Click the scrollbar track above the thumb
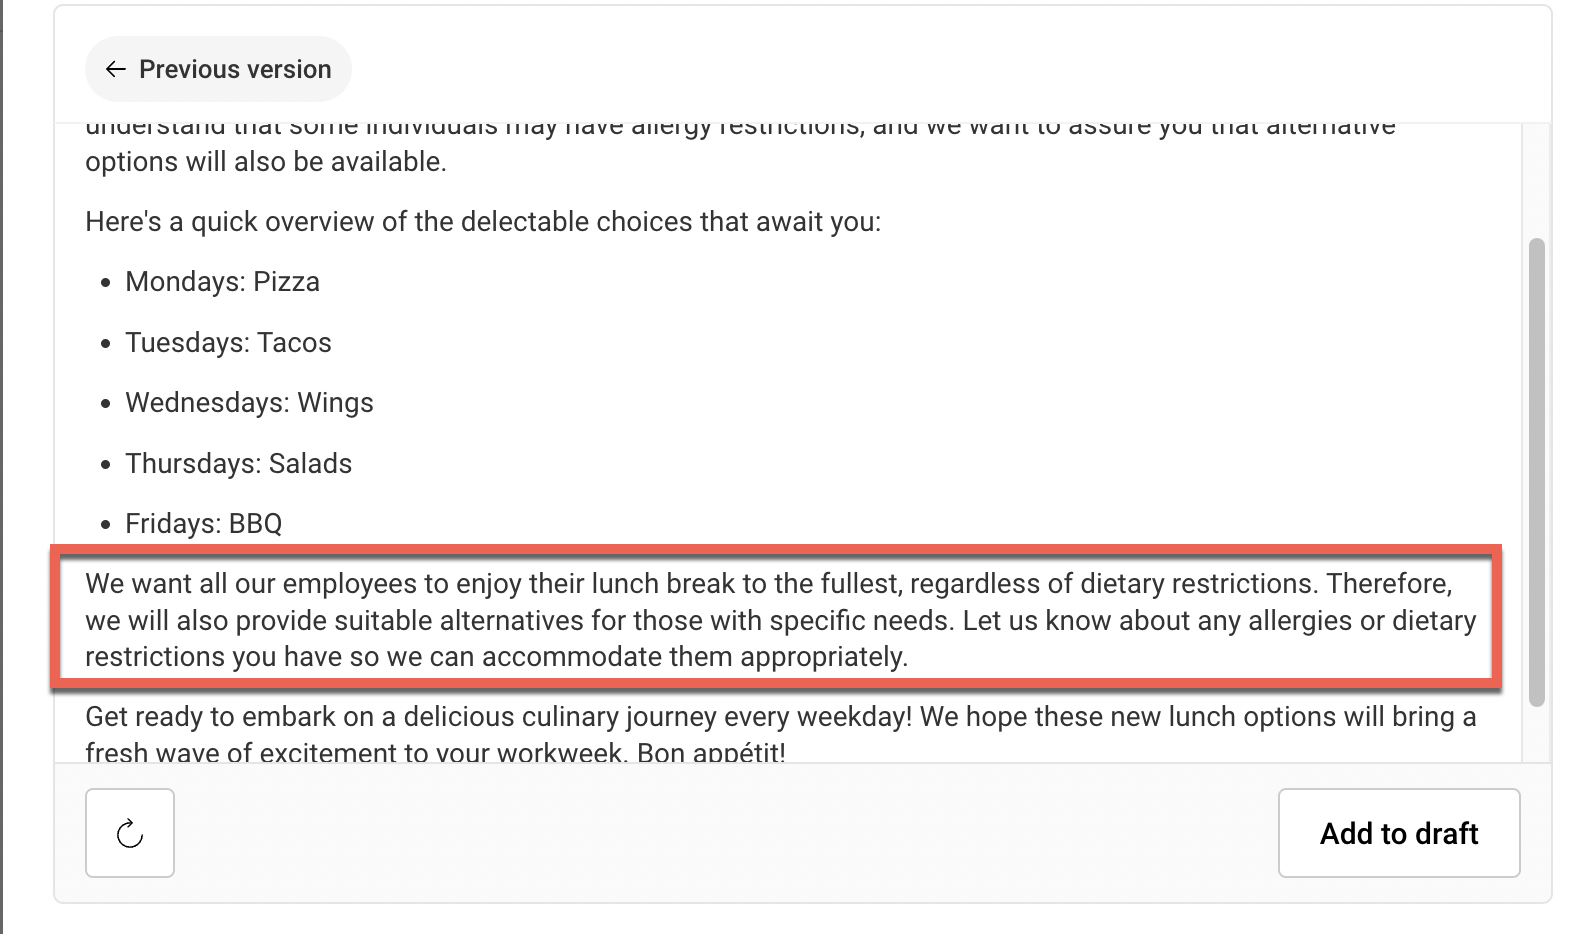Screen dimensions: 1584x934 [x=1537, y=180]
